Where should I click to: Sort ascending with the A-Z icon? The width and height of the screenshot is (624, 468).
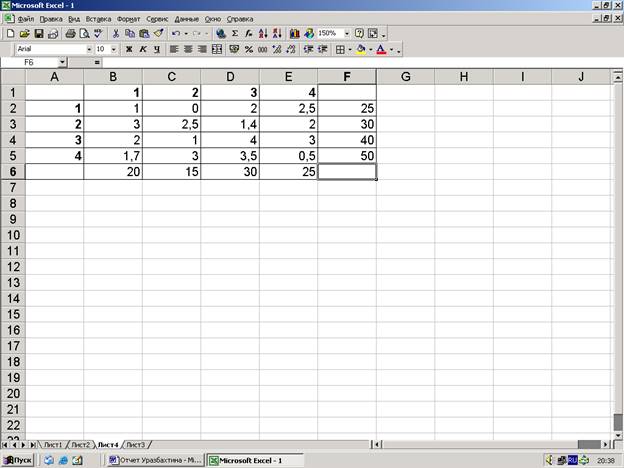[263, 34]
